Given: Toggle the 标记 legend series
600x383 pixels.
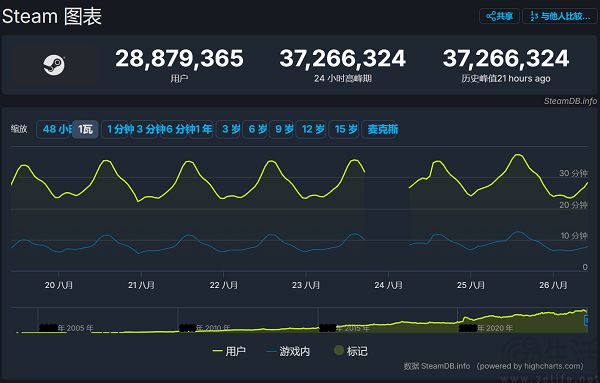Looking at the screenshot, I should click(351, 351).
